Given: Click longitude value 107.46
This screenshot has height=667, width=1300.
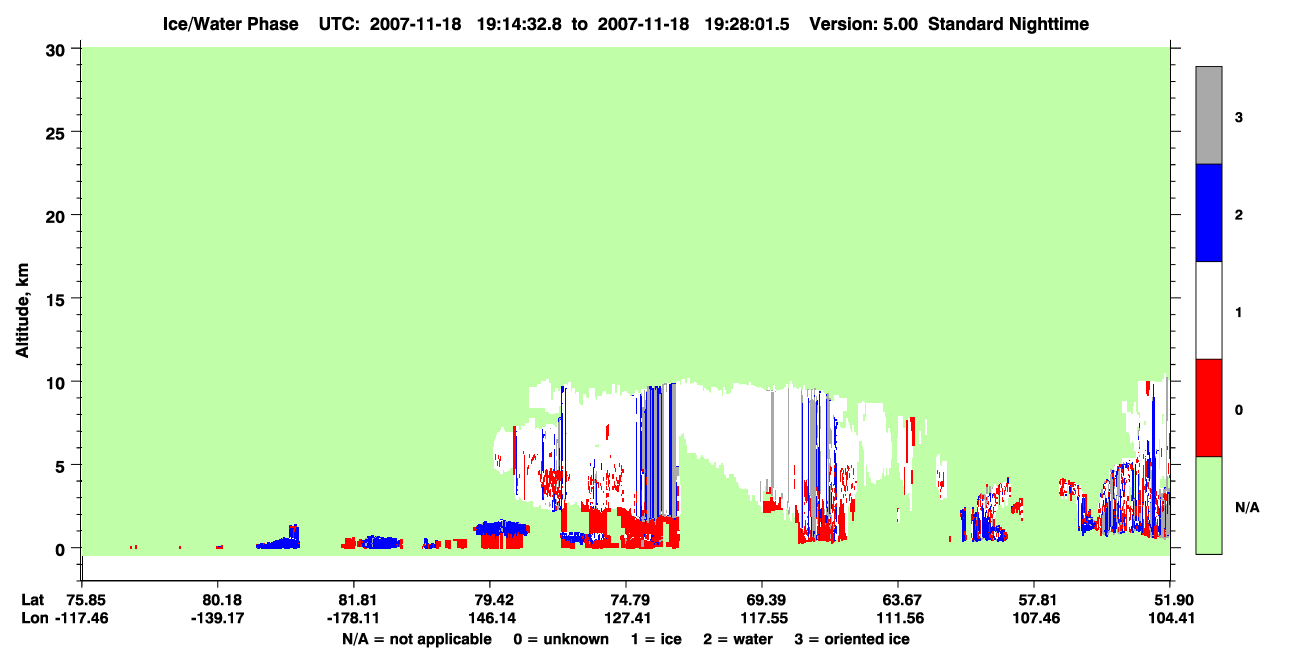Looking at the screenshot, I should 1034,619.
